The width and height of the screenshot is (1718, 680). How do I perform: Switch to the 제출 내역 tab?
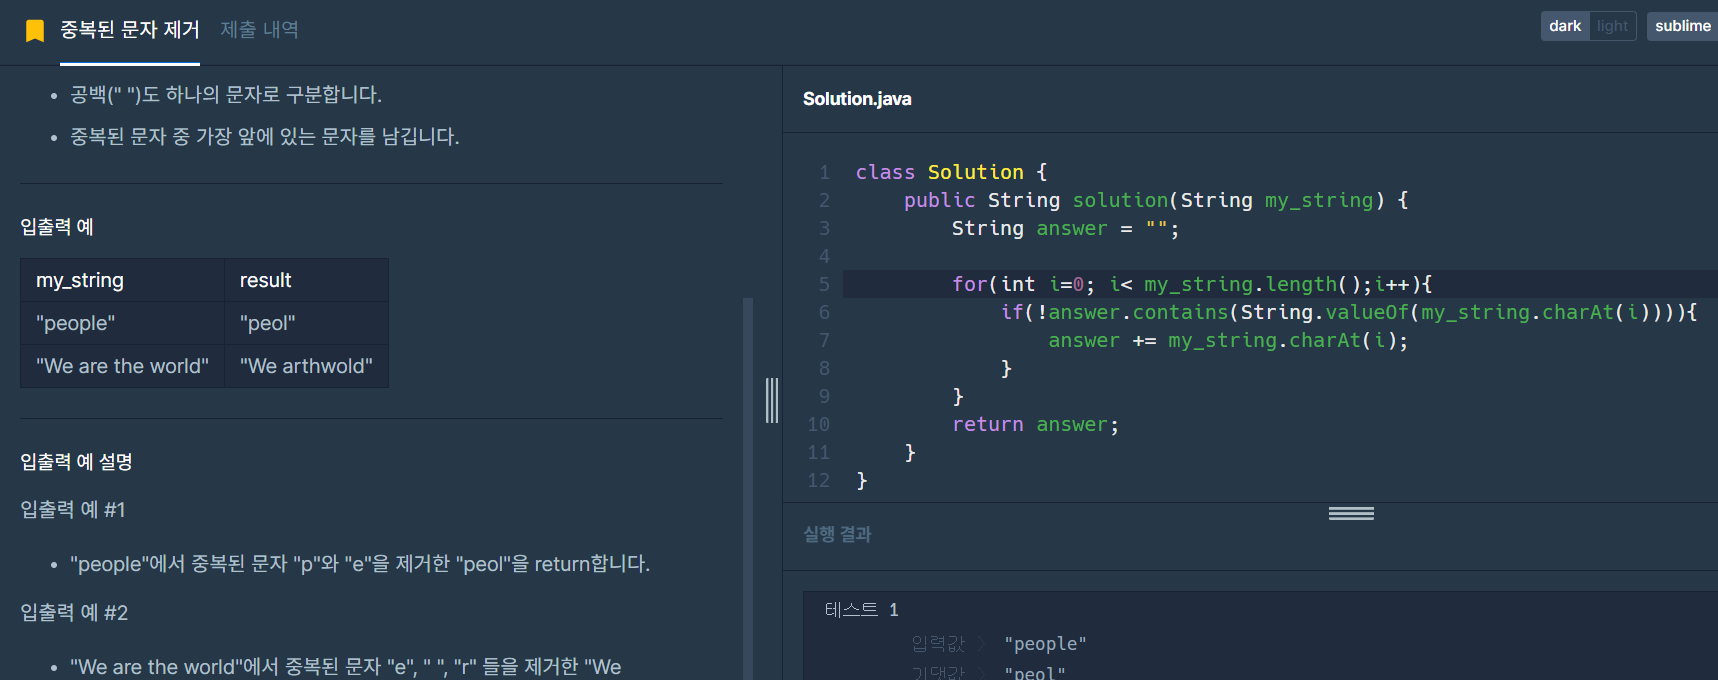coord(259,30)
